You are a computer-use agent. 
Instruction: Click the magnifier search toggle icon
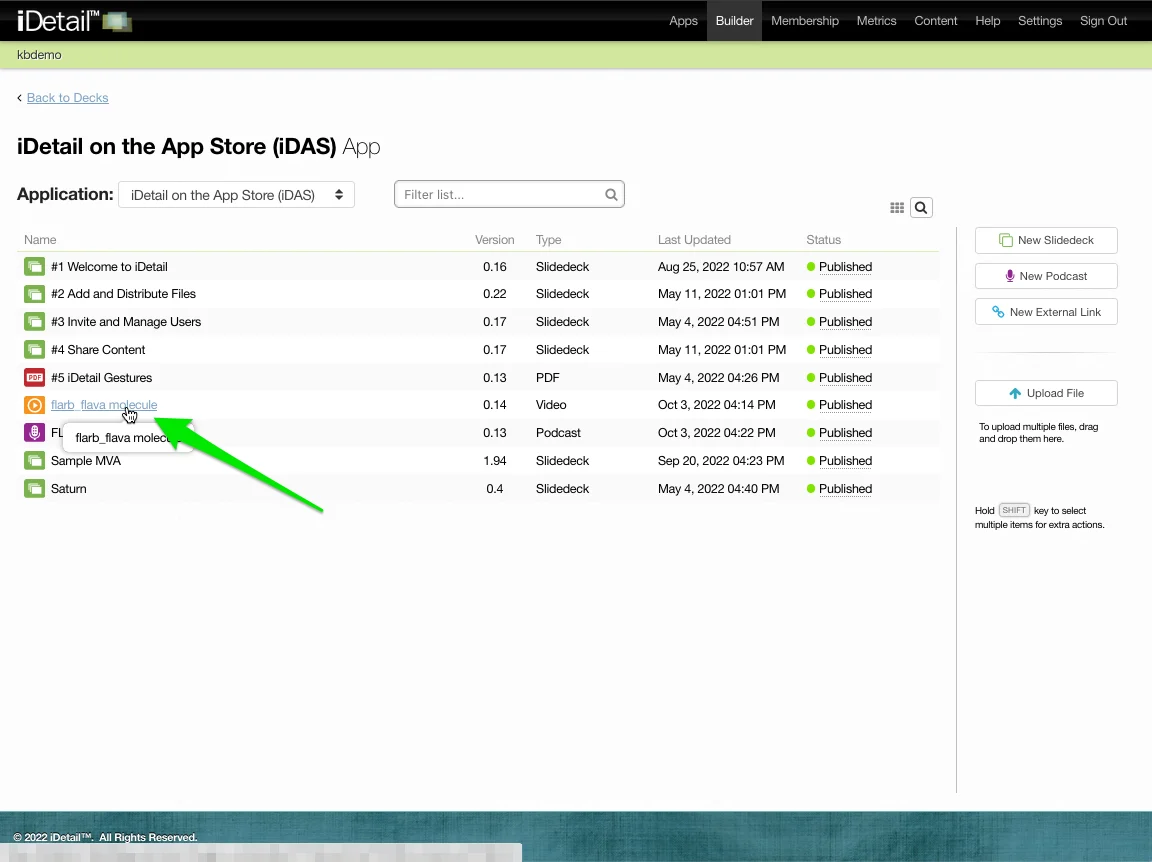click(x=921, y=208)
